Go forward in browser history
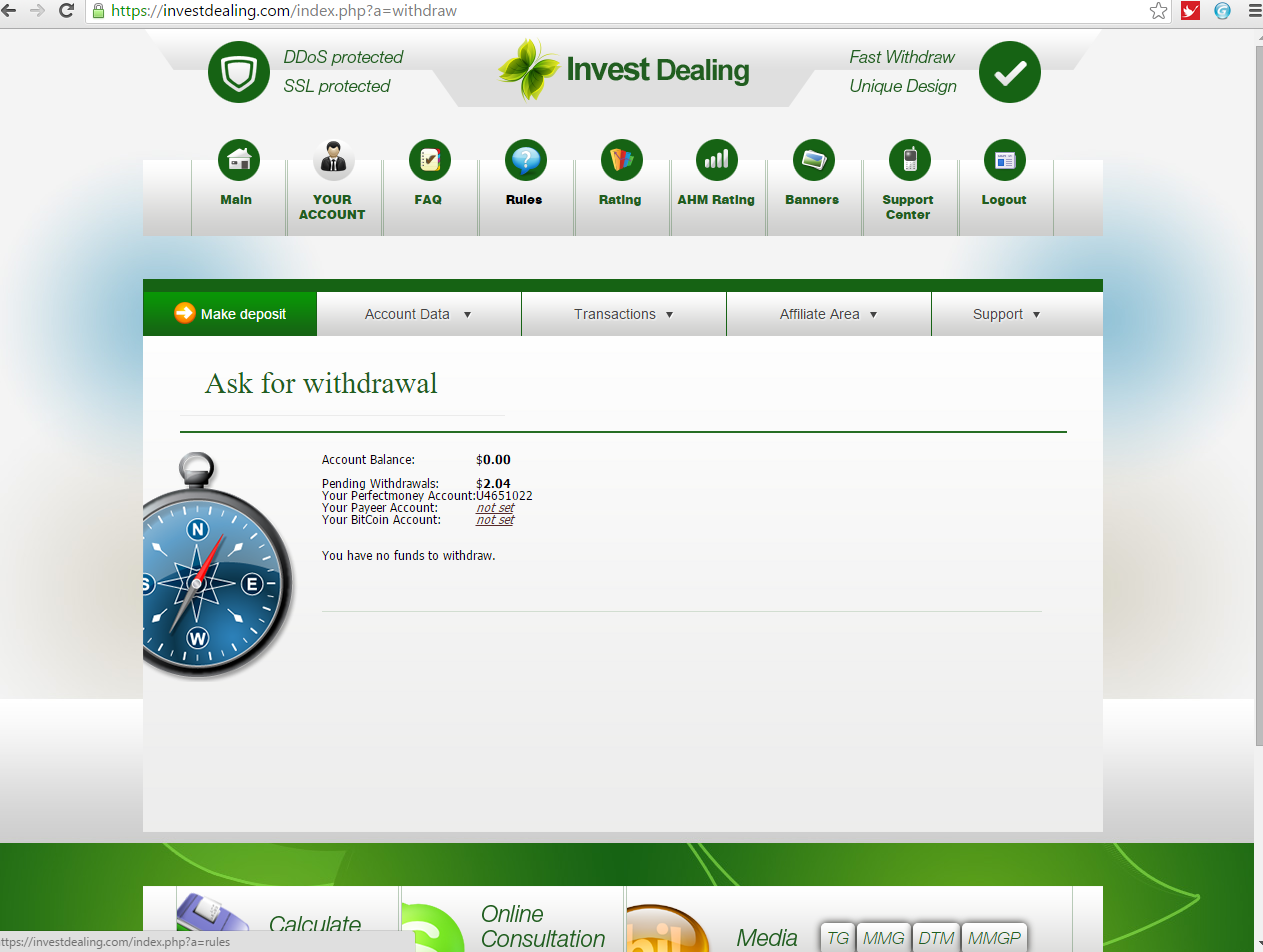1263x952 pixels. (38, 11)
